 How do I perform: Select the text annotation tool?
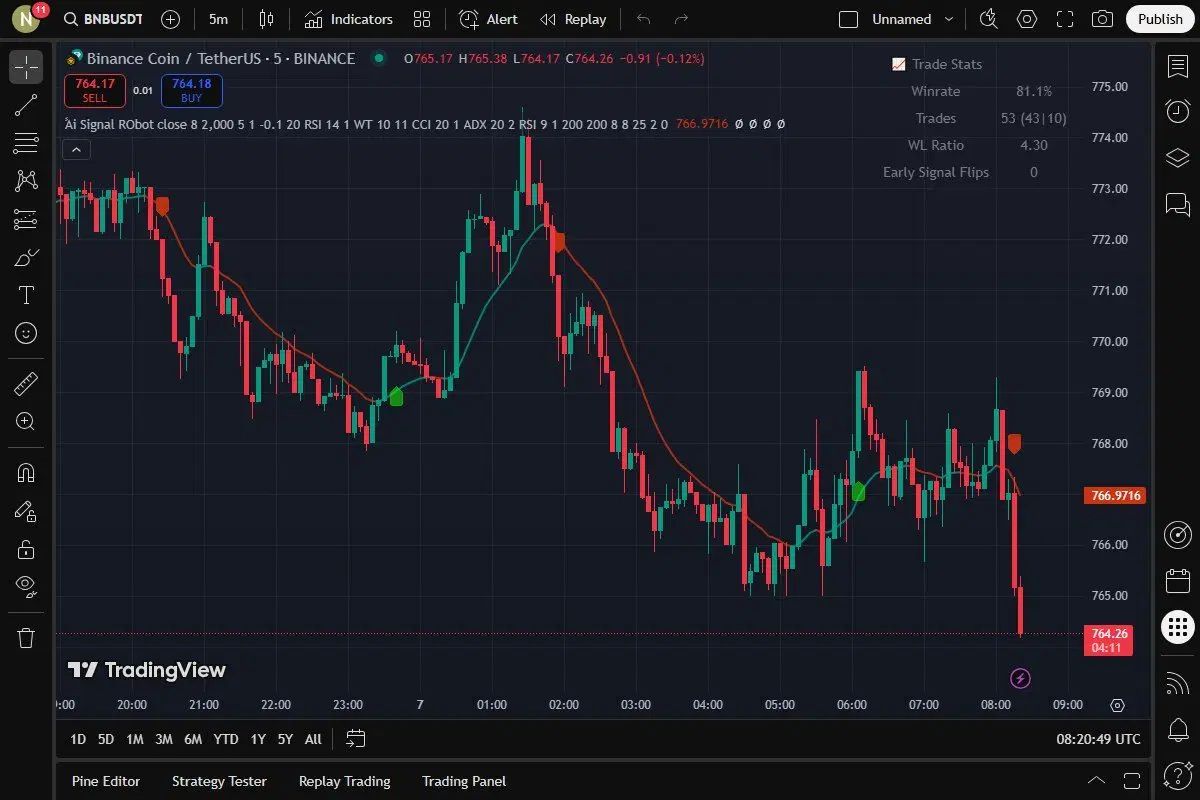tap(26, 295)
